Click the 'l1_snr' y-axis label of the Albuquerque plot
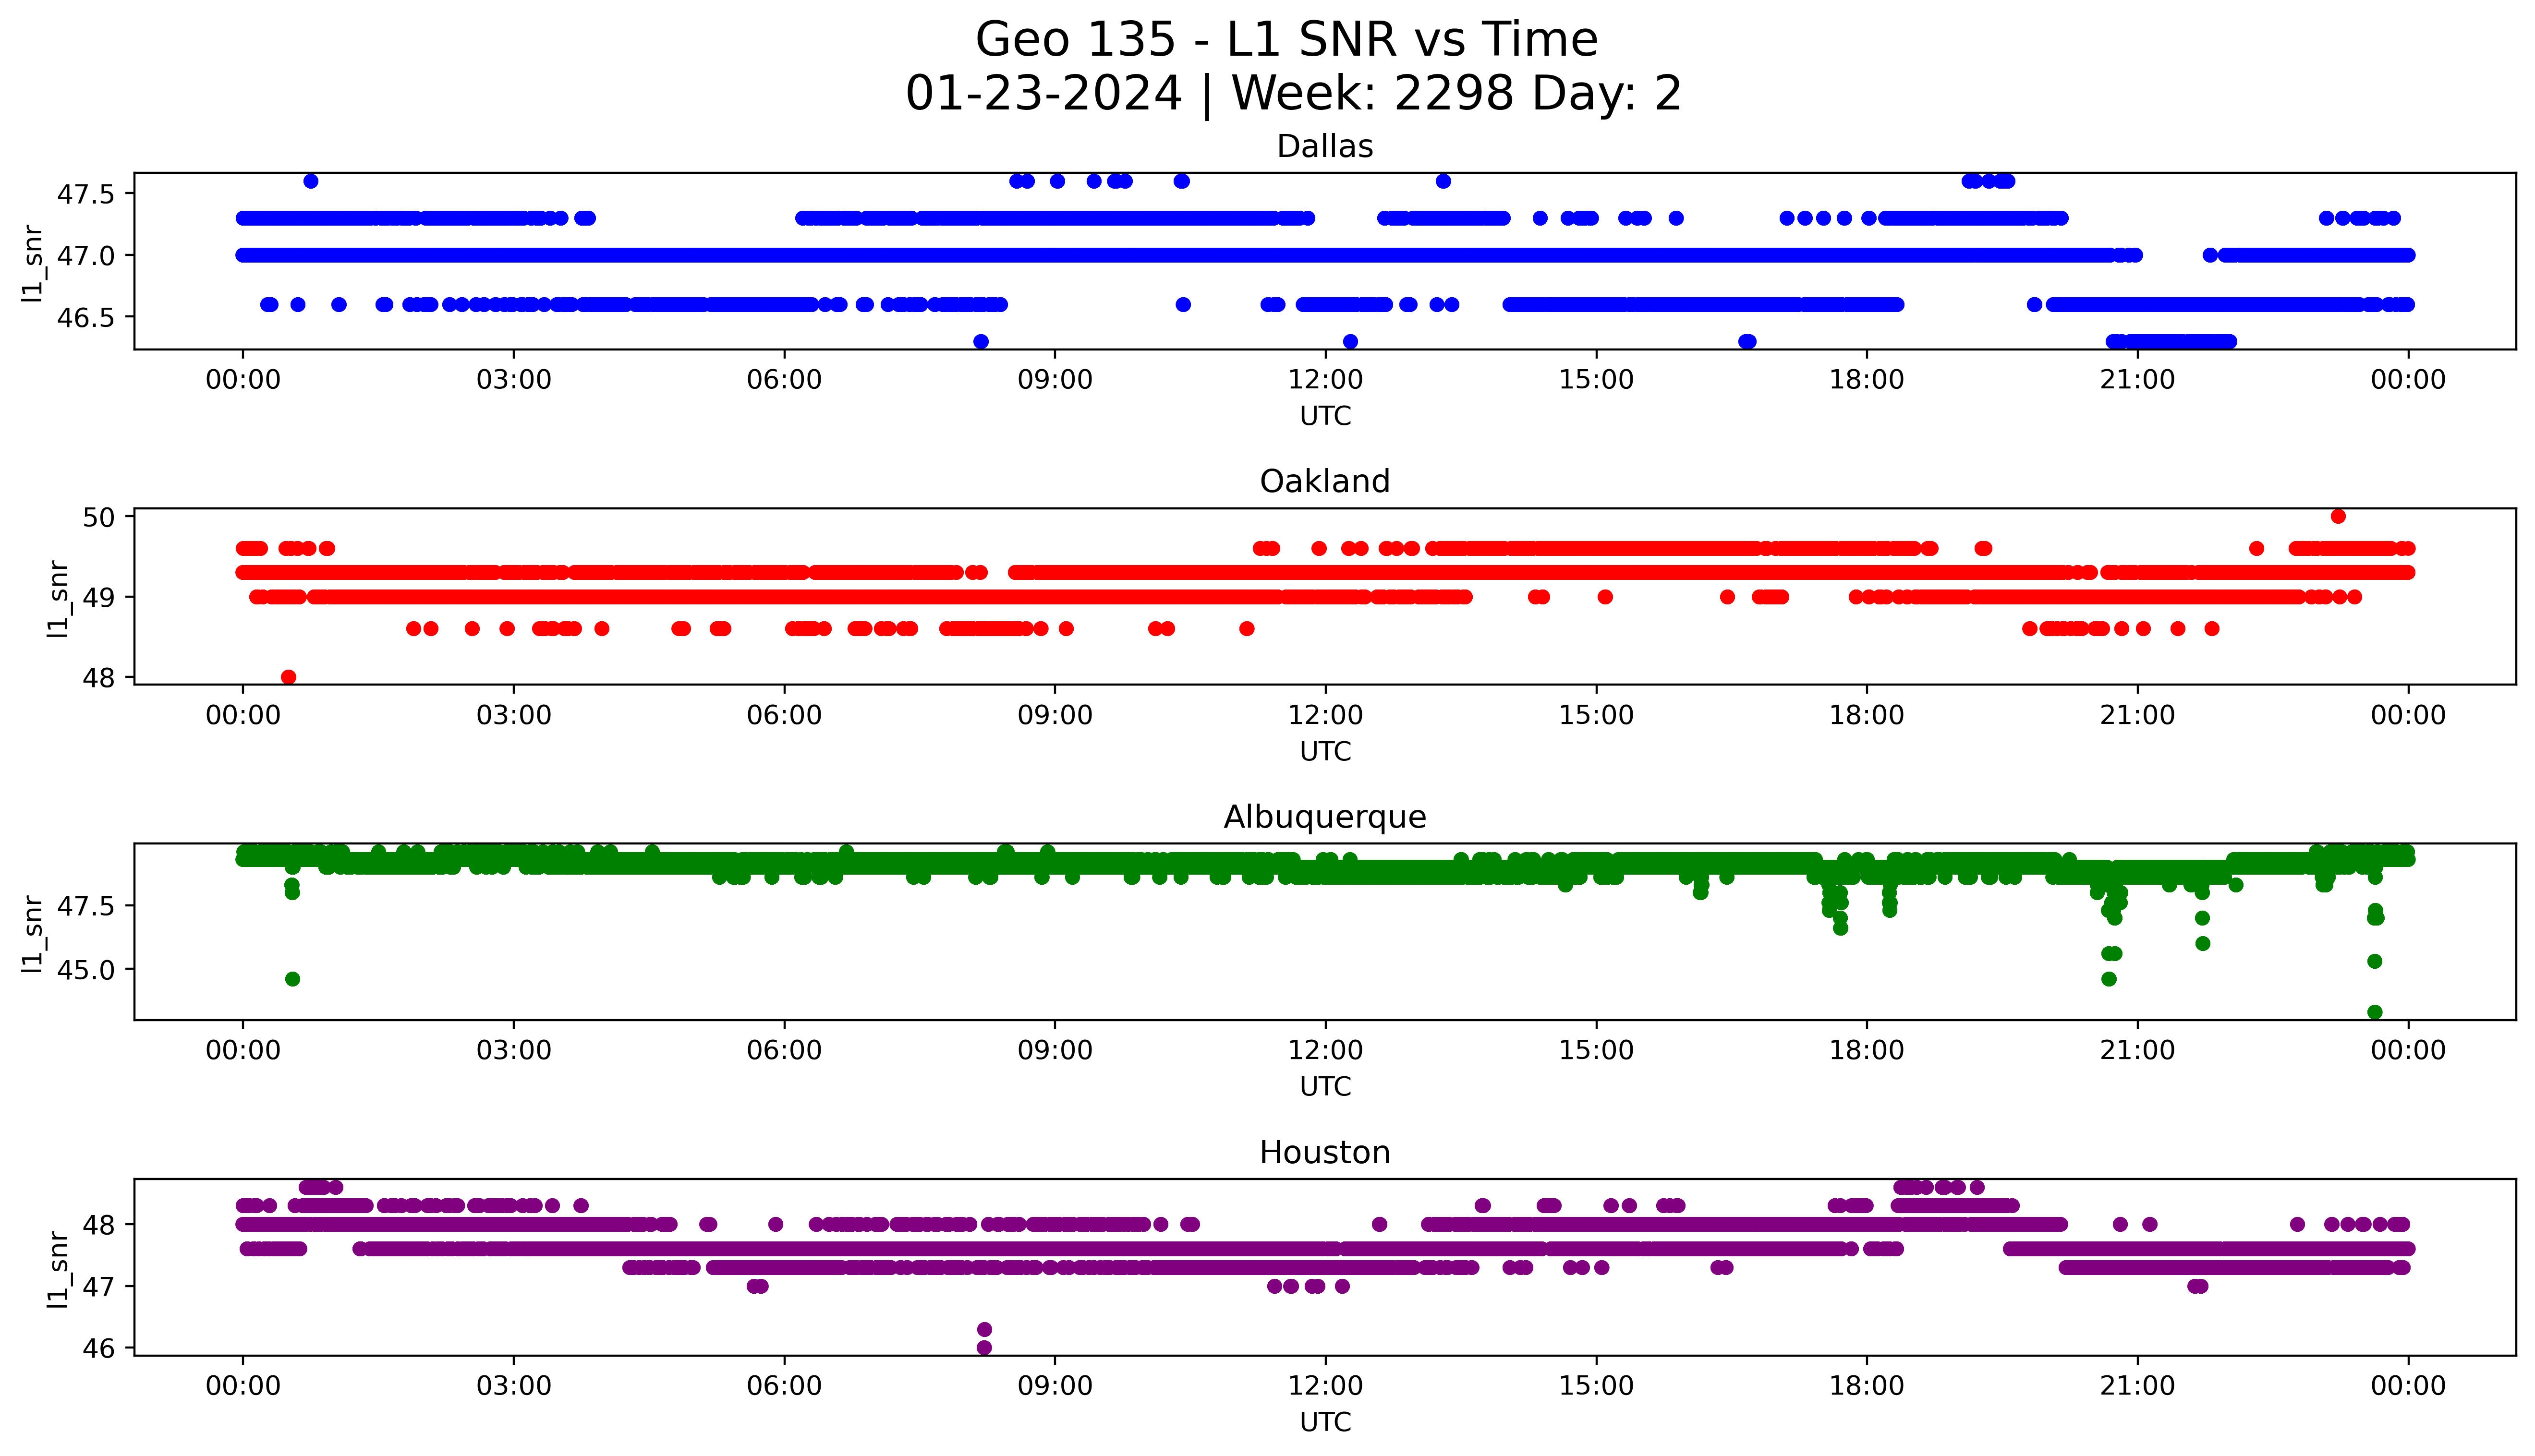Viewport: 2535px width, 1456px height. click(33, 933)
